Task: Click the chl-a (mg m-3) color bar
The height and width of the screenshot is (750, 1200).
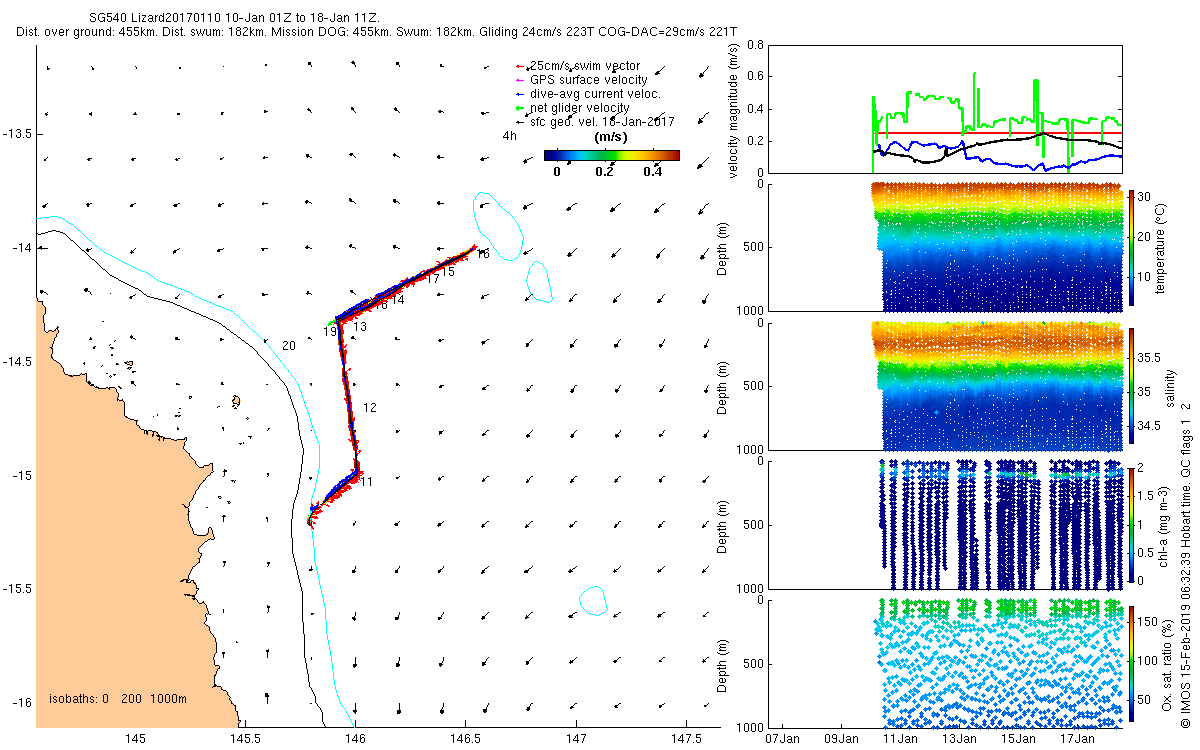Action: pos(1132,523)
